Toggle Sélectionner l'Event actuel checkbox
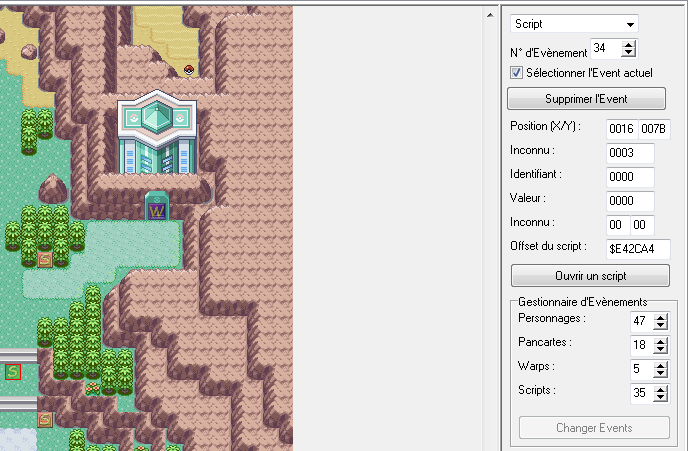 (516, 73)
